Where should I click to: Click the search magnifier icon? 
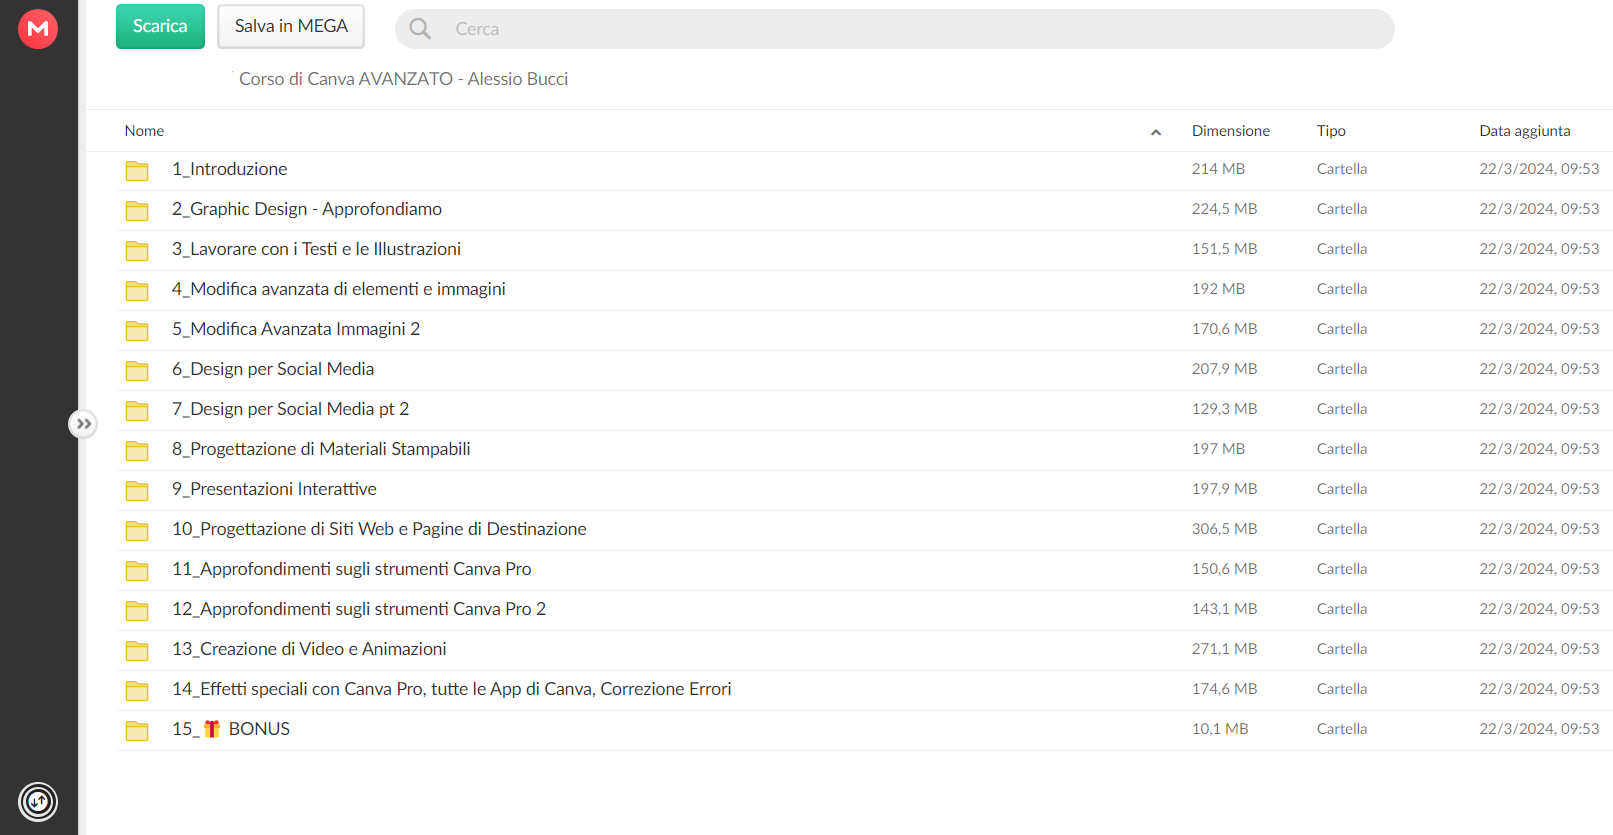(420, 29)
